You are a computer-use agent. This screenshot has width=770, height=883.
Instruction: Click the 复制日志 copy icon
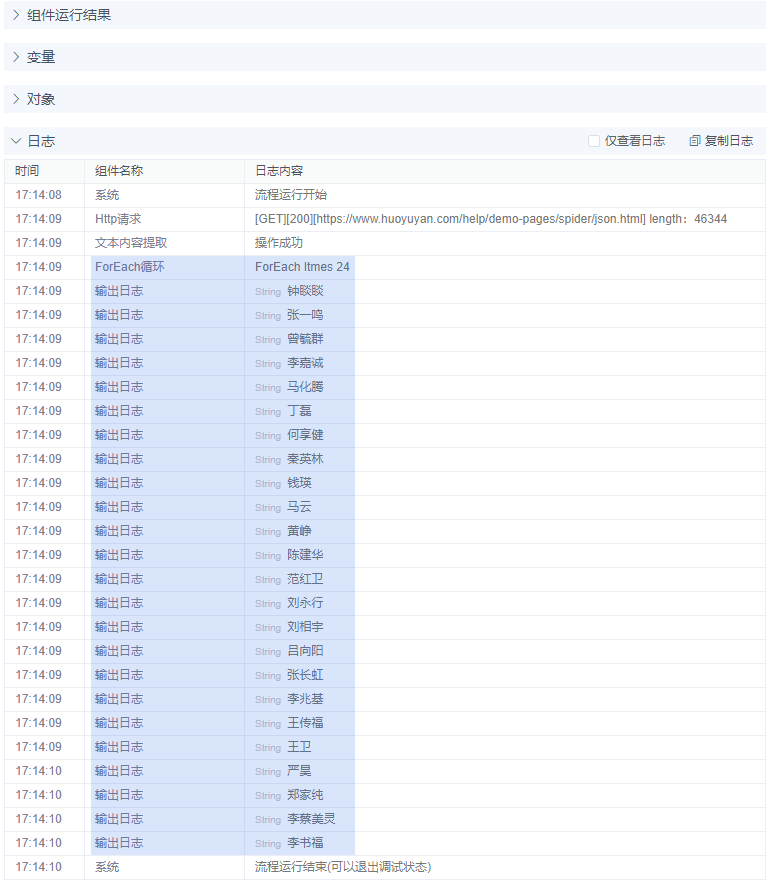tap(695, 141)
